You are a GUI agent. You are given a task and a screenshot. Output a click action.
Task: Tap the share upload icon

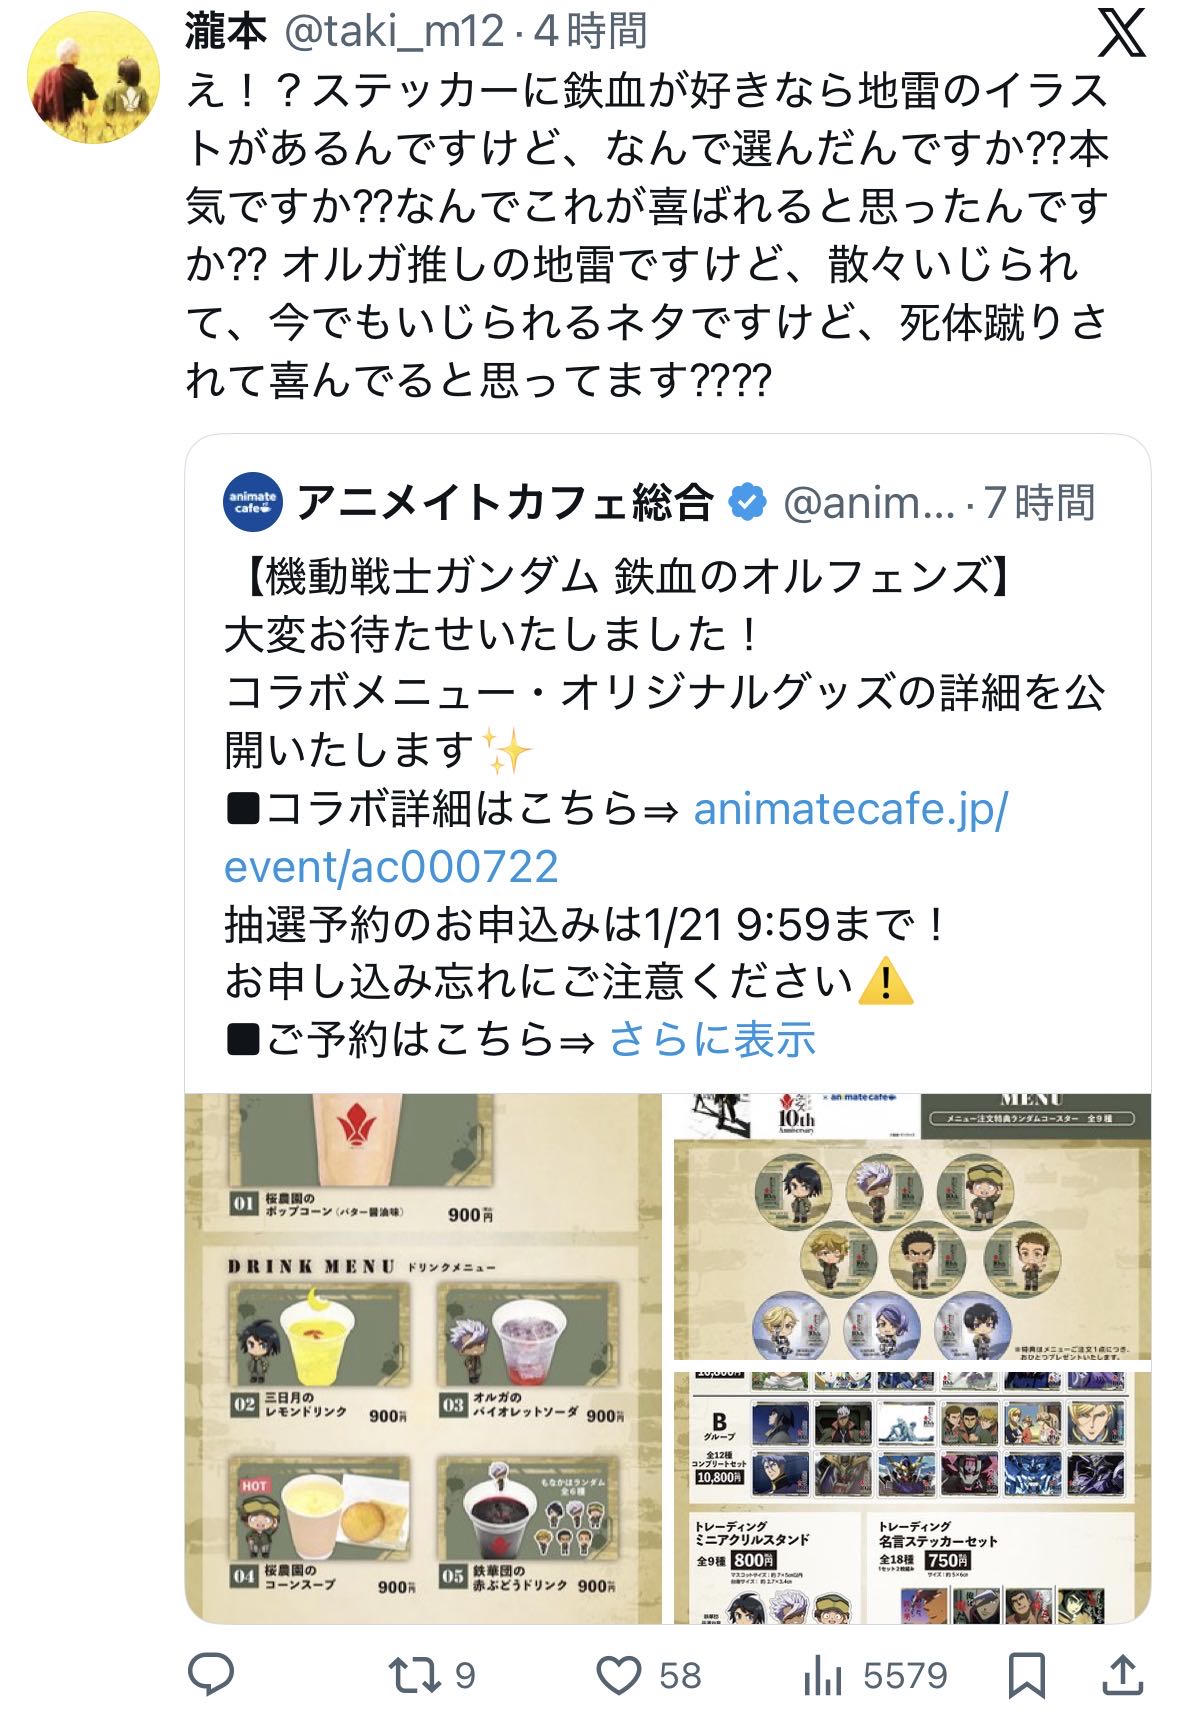pos(1121,1674)
